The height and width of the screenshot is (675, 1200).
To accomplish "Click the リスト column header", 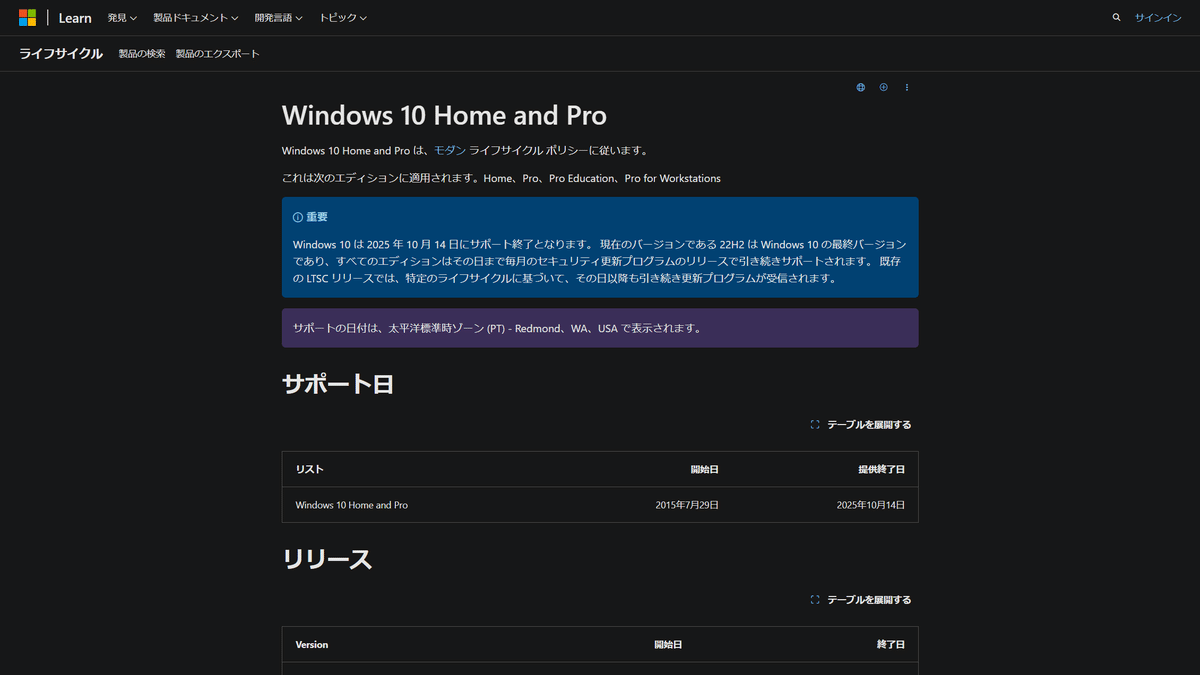I will pyautogui.click(x=310, y=469).
